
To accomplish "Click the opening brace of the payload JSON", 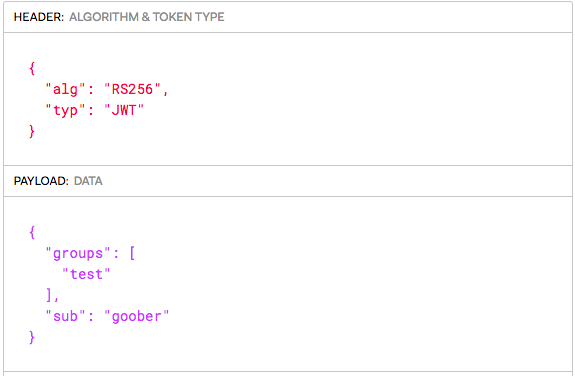I will [32, 232].
